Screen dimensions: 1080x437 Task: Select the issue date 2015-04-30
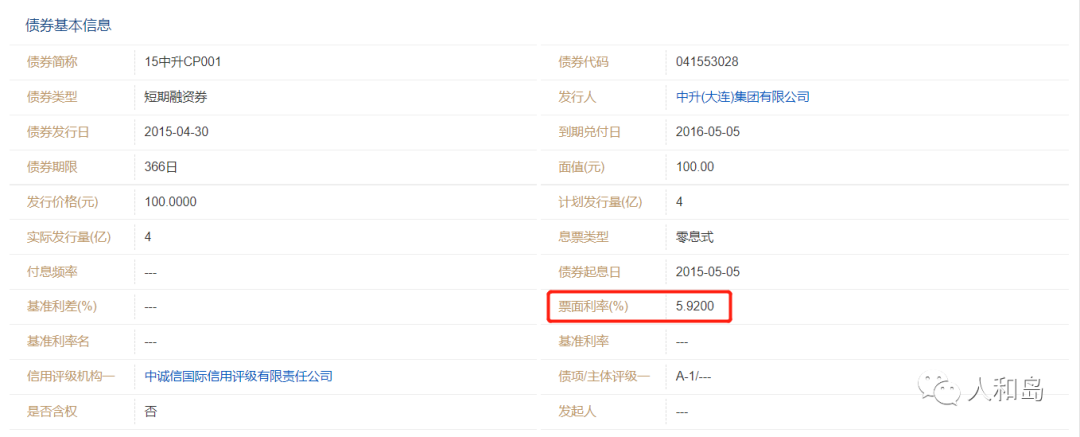point(177,132)
